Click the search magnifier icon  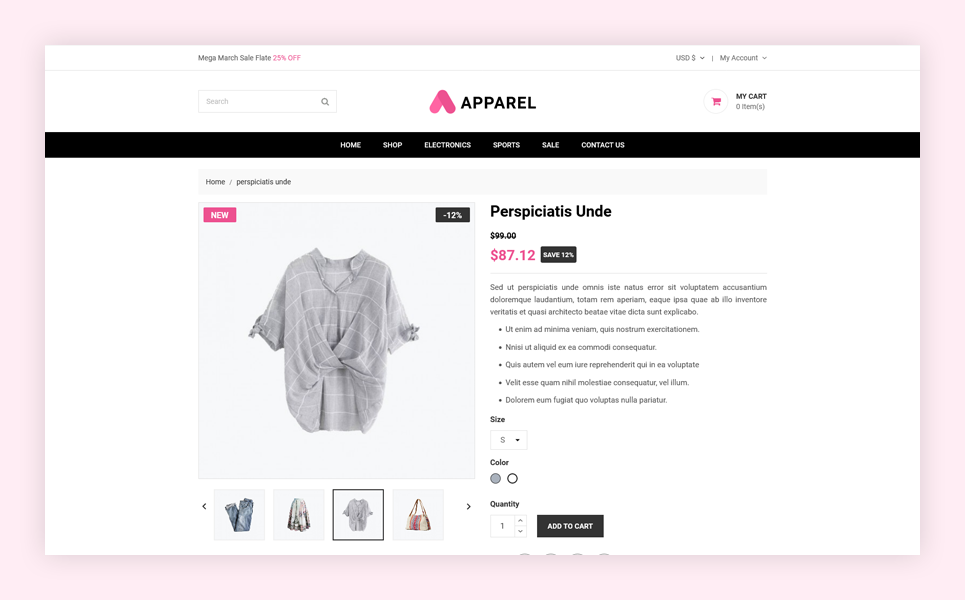click(x=325, y=102)
